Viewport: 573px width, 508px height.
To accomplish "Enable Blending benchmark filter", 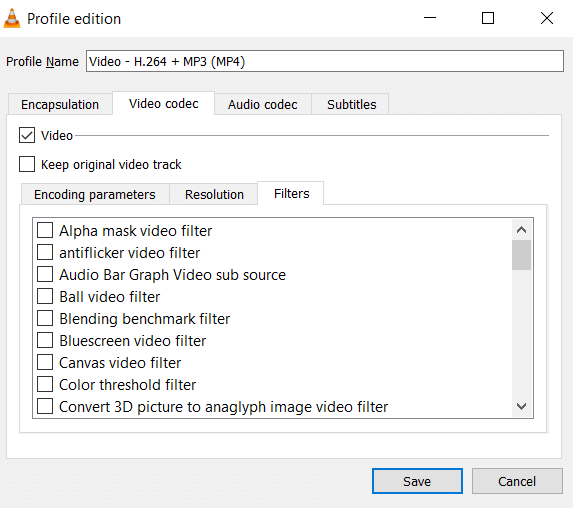I will [45, 318].
